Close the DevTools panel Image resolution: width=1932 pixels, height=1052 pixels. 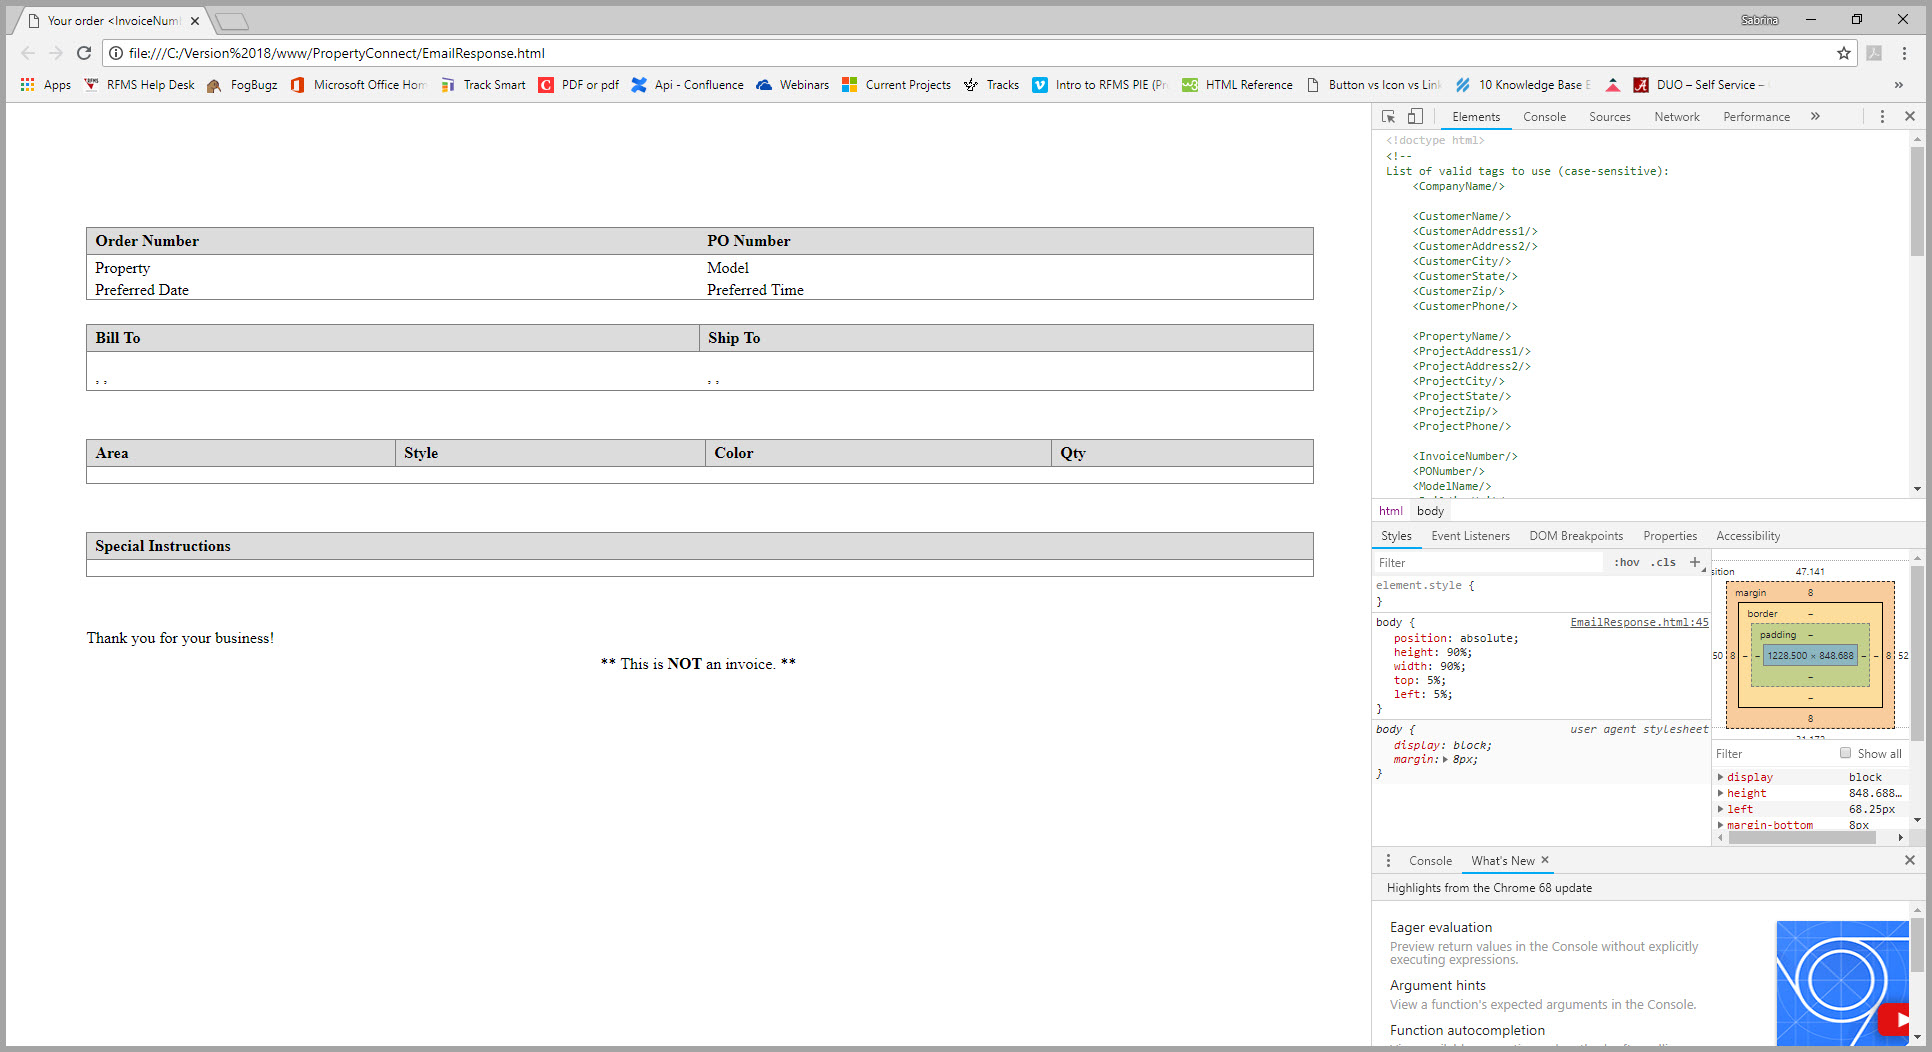[1909, 117]
